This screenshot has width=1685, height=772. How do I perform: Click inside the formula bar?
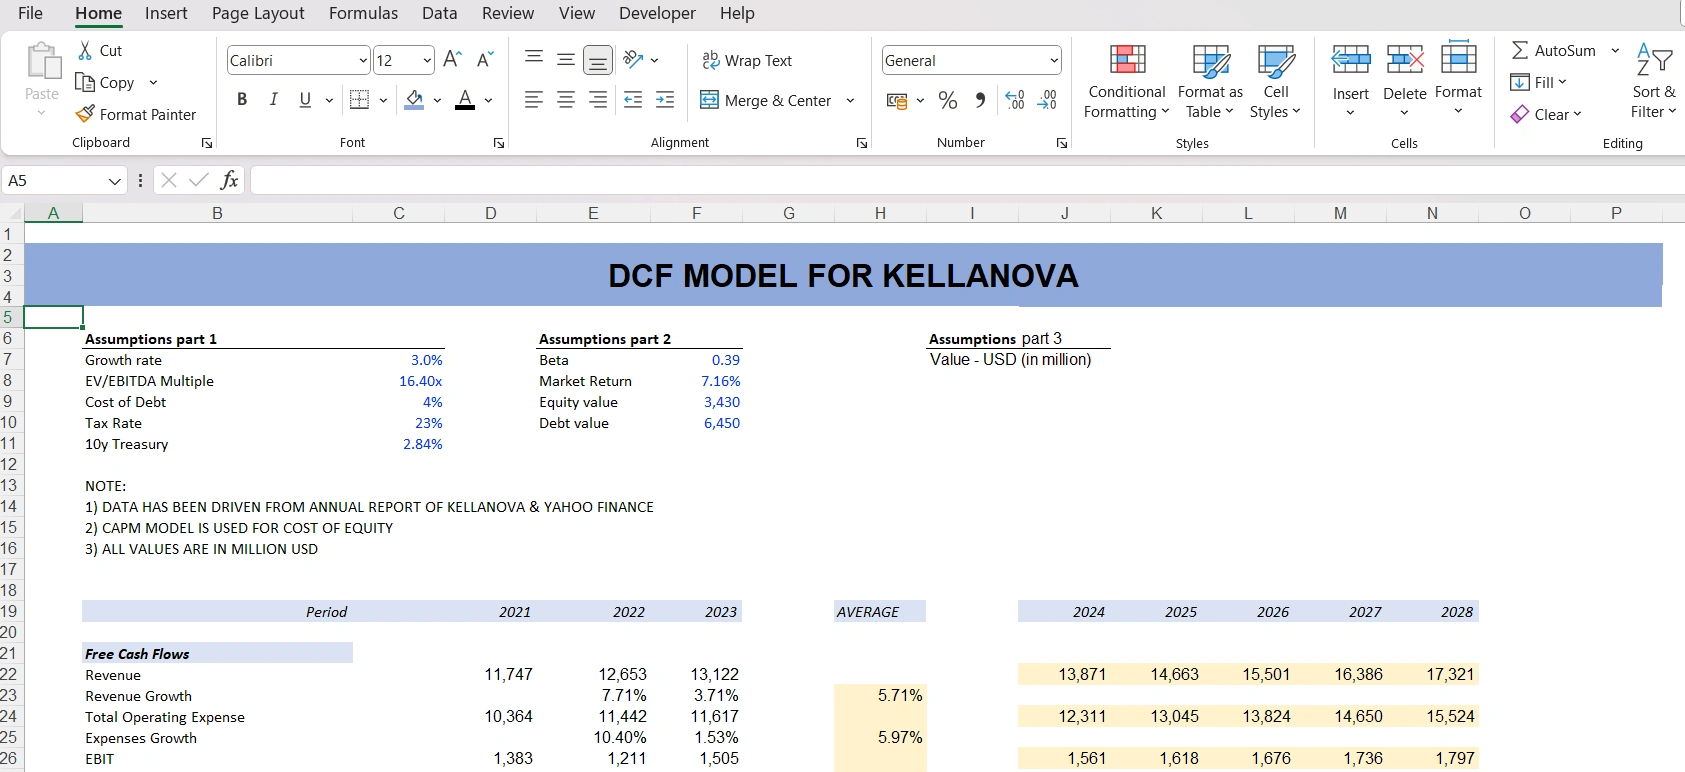point(967,180)
